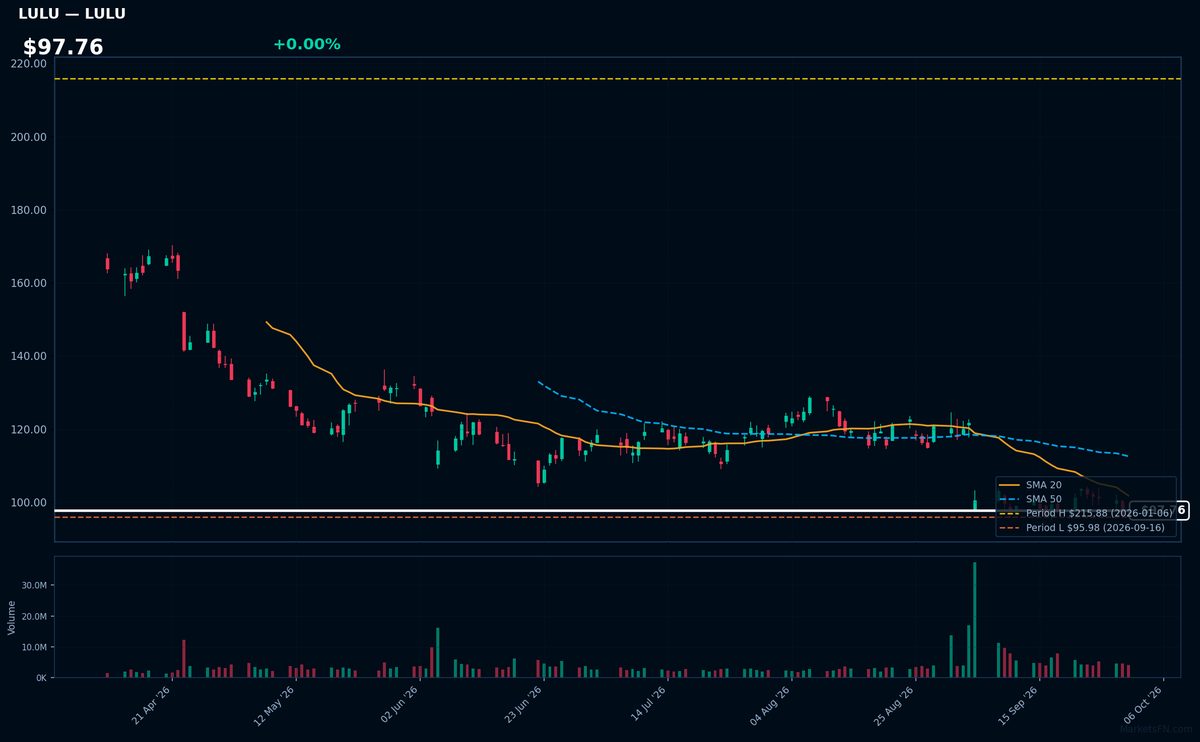Click the "14 Jul '26" date label
The height and width of the screenshot is (742, 1200).
(647, 705)
